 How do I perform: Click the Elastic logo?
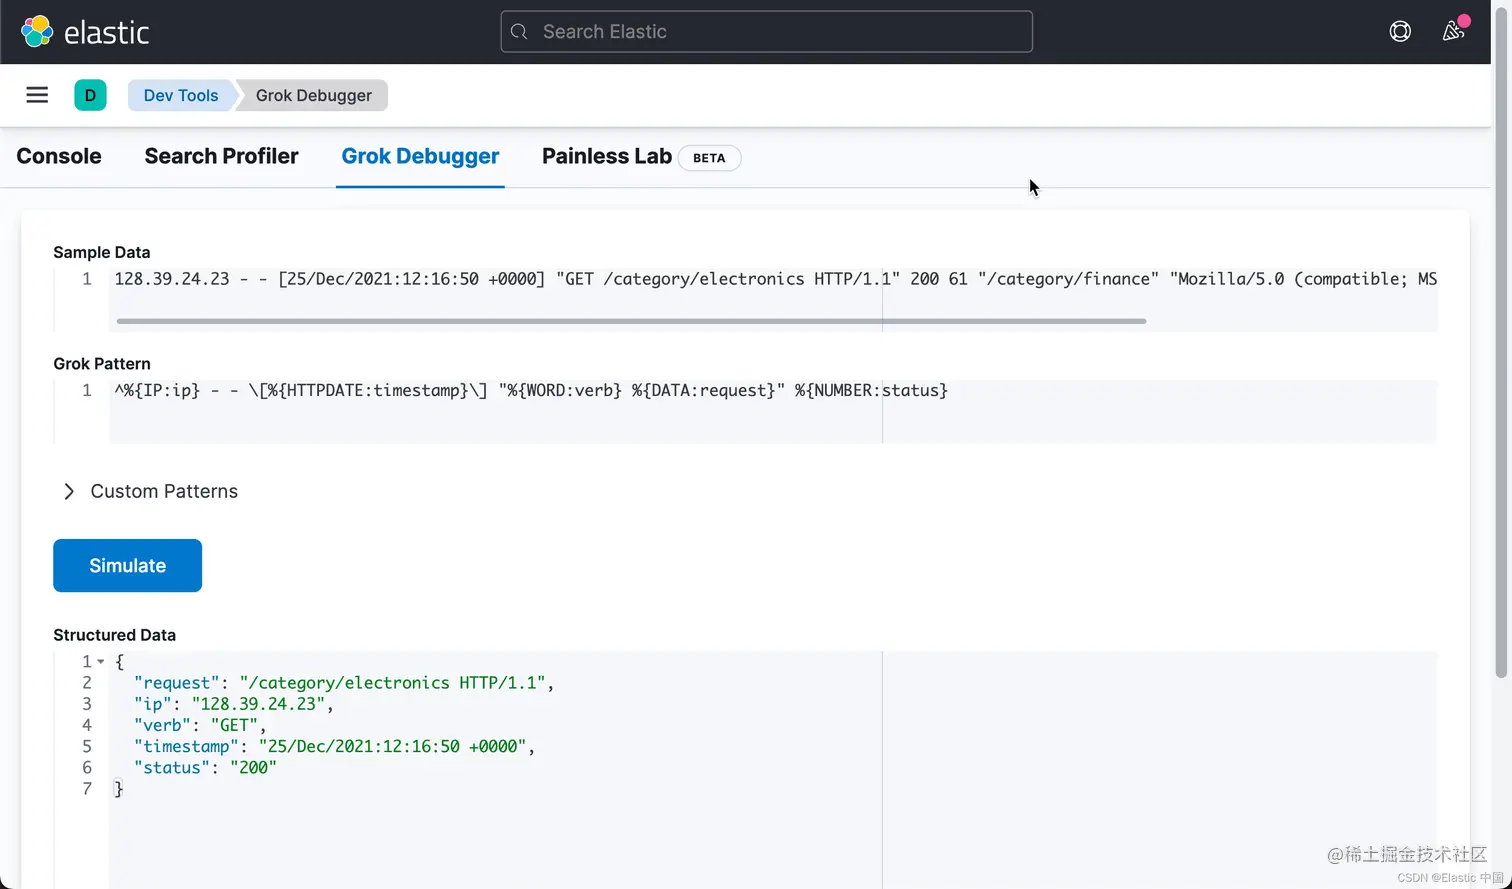(x=85, y=32)
